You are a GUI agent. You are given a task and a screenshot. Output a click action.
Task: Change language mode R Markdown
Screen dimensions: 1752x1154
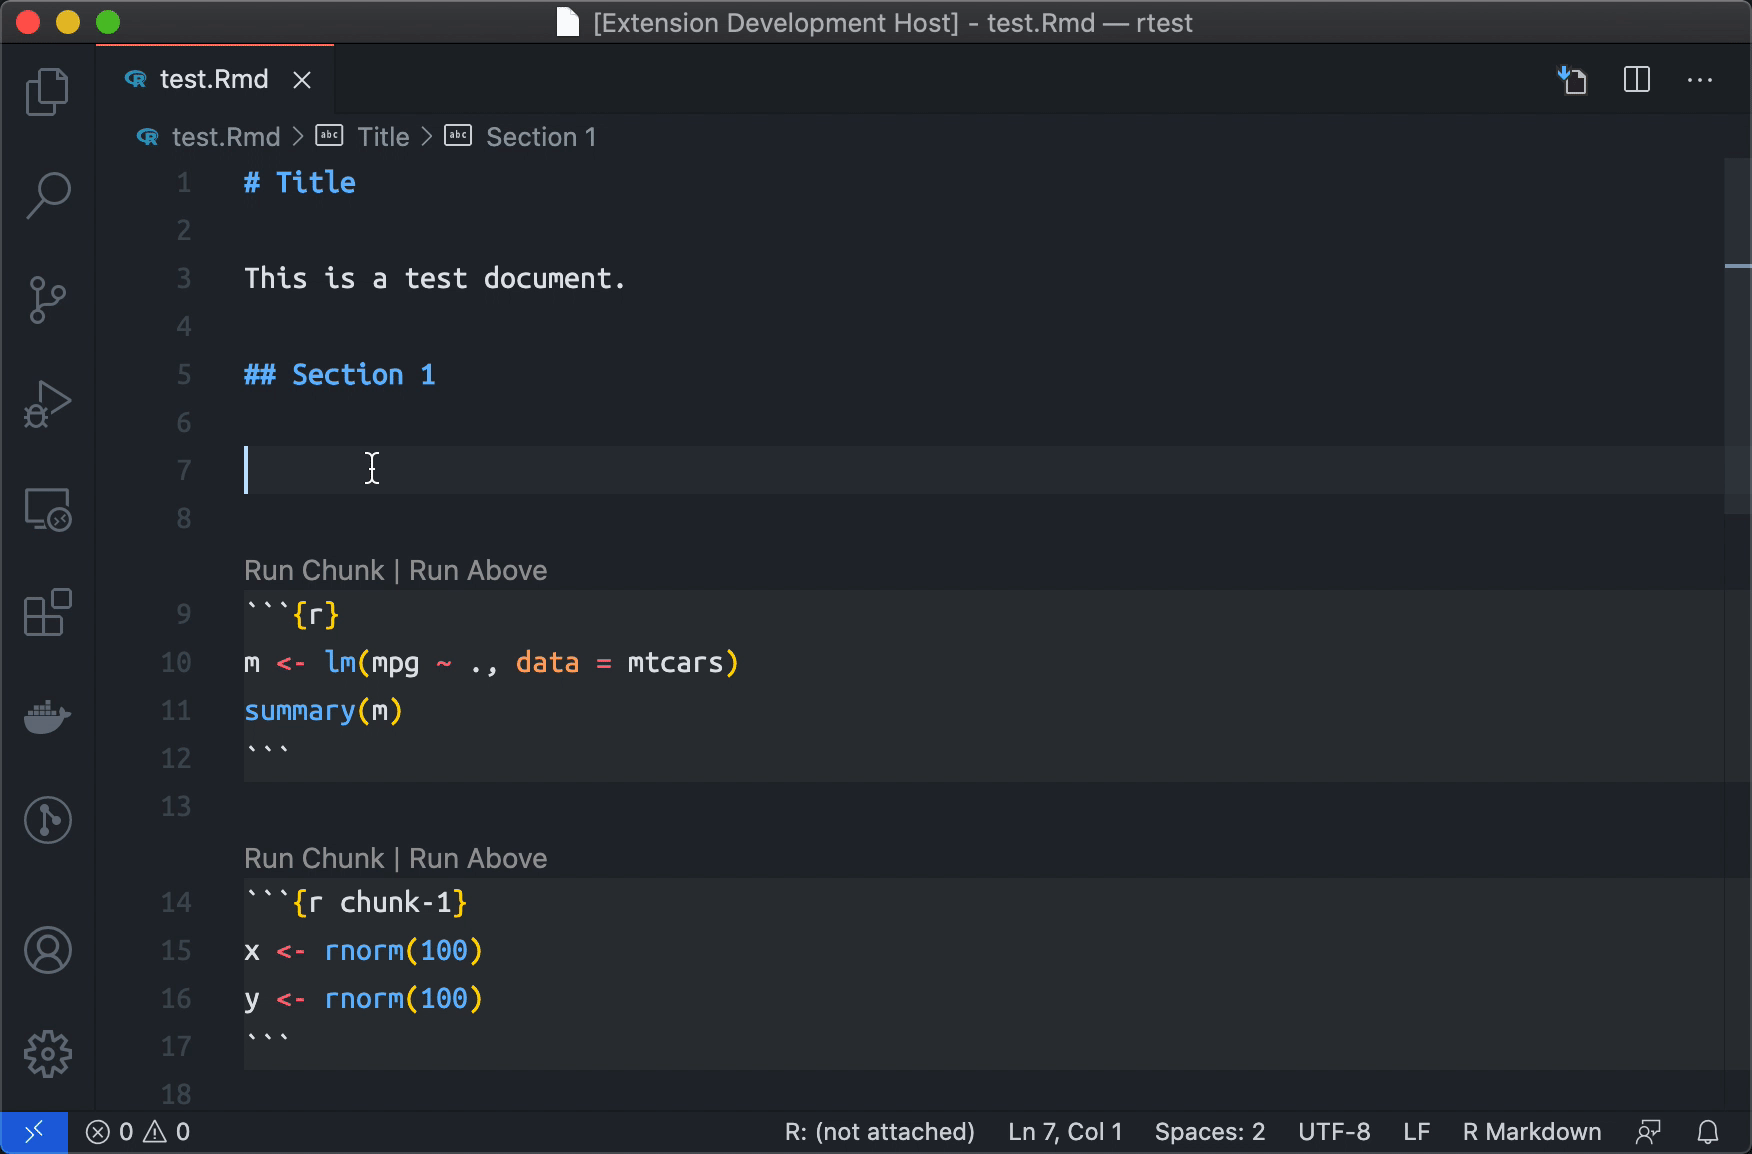click(1532, 1132)
